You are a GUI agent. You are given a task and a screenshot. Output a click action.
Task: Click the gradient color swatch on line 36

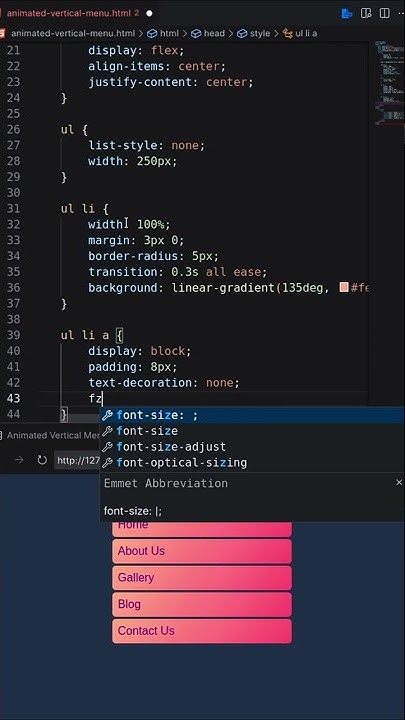coord(343,288)
